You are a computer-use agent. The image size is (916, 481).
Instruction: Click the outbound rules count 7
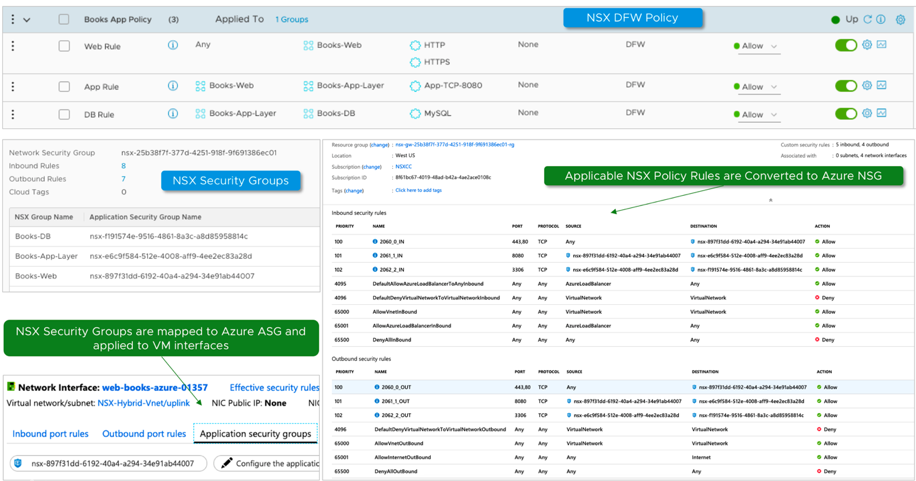tap(123, 179)
